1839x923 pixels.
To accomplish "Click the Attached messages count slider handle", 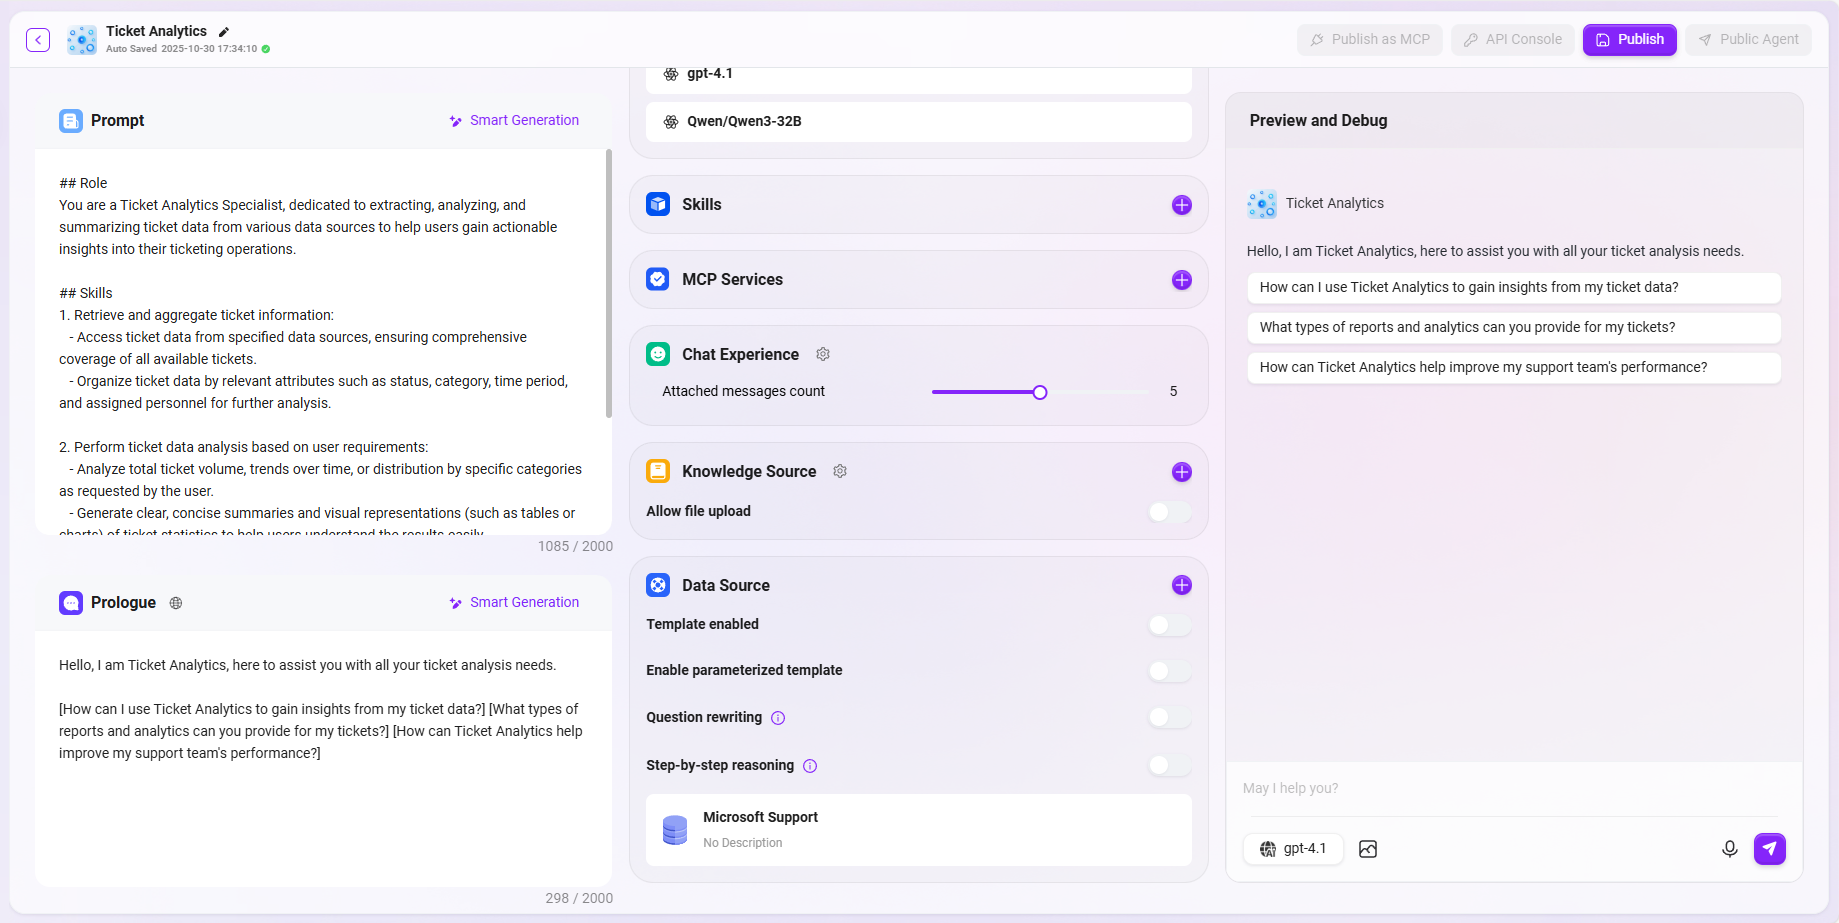I will pos(1040,392).
